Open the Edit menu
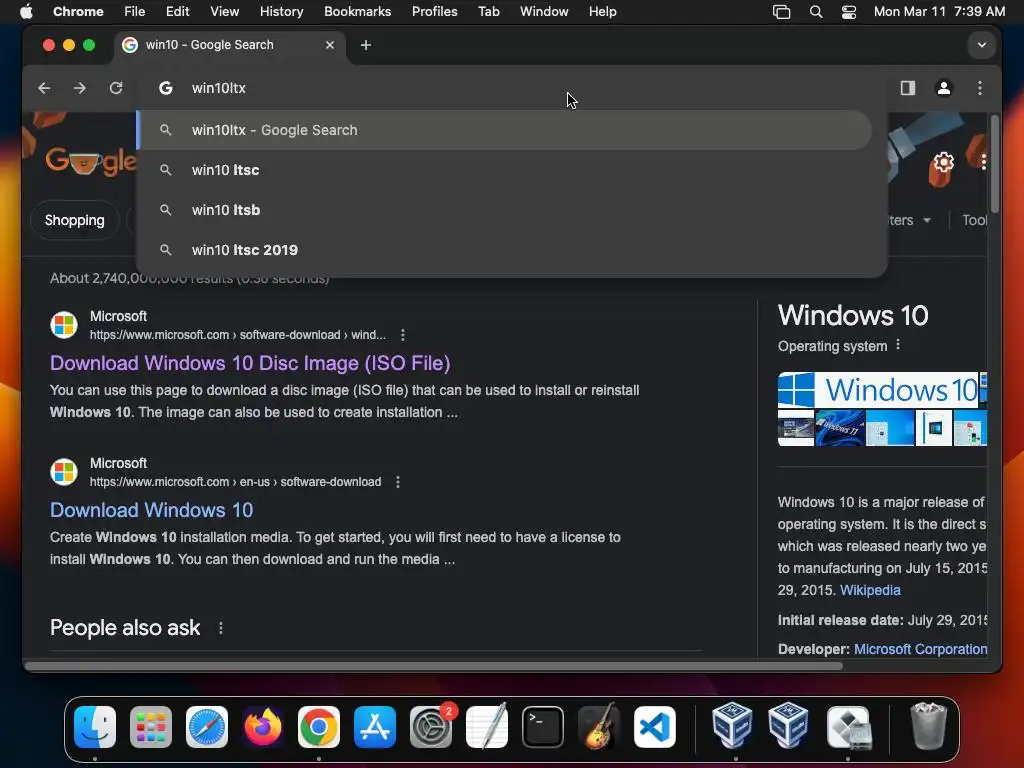Screen dimensions: 1024x768 (177, 12)
